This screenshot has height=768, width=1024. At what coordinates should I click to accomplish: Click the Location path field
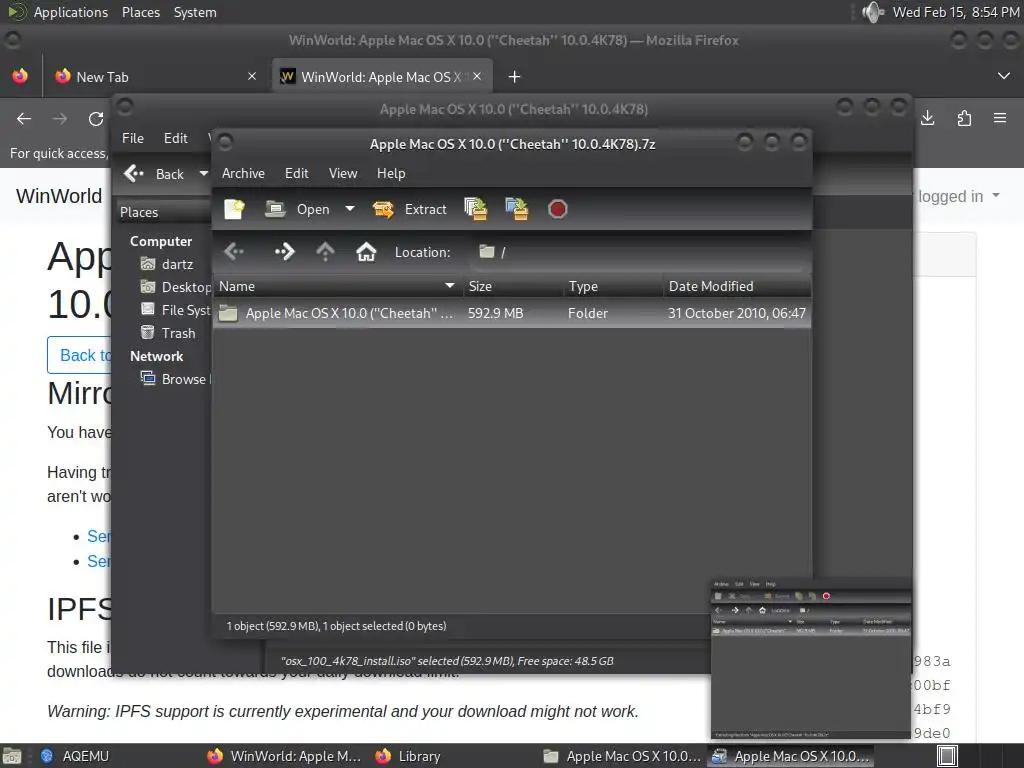640,252
